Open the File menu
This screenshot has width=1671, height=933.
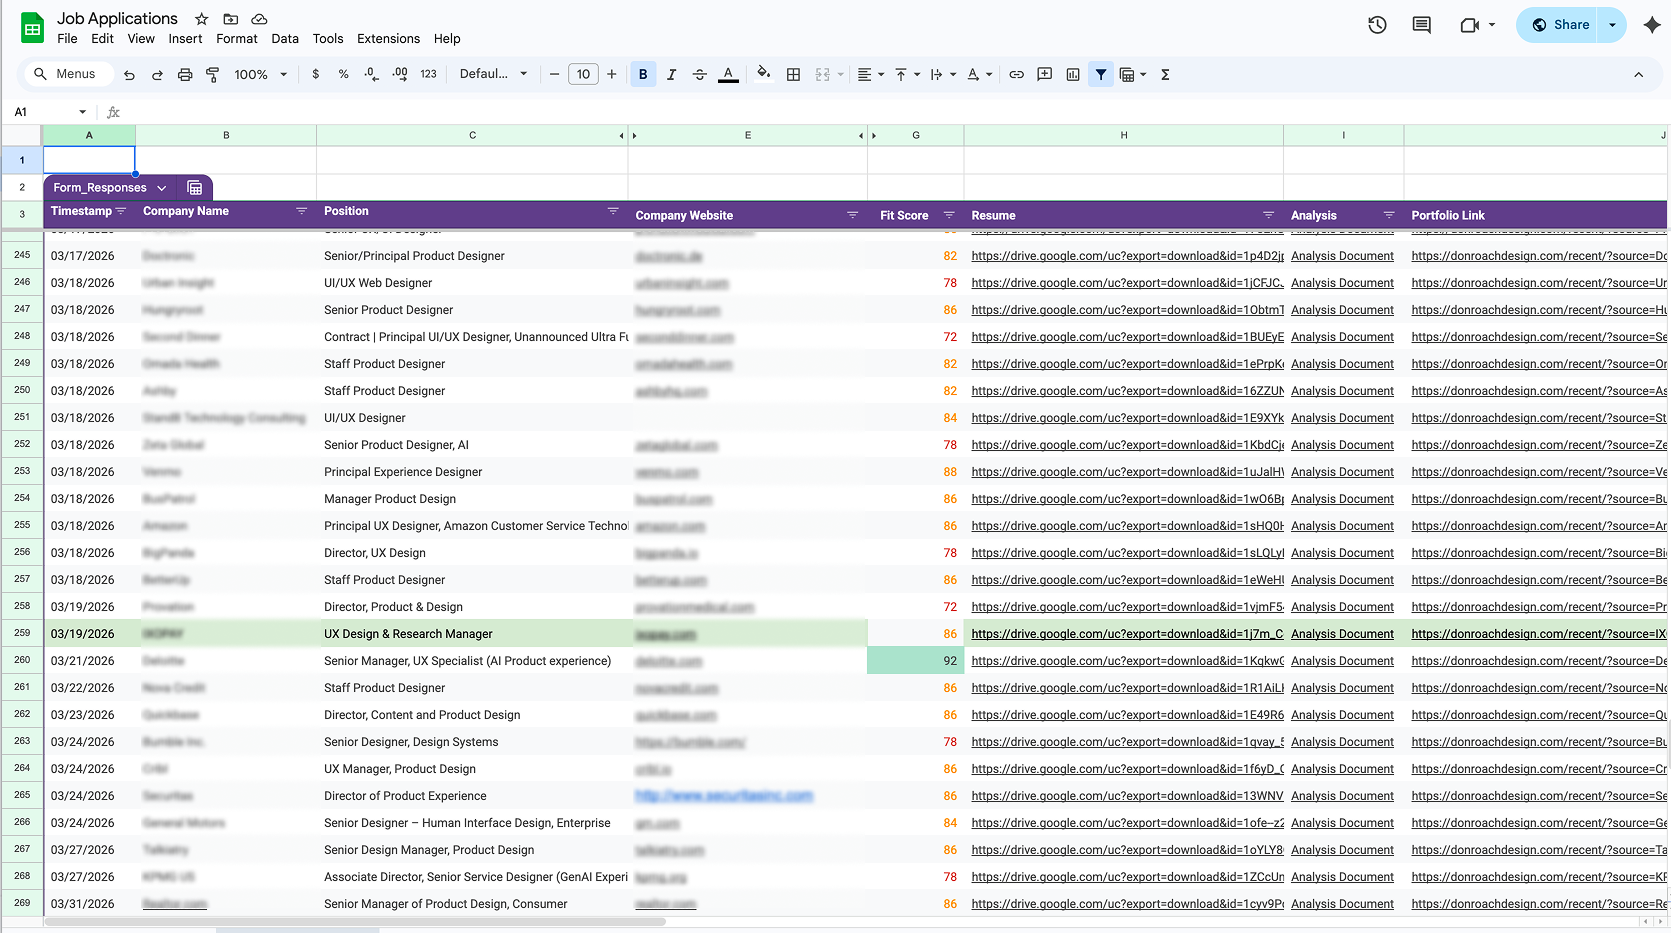click(x=67, y=39)
